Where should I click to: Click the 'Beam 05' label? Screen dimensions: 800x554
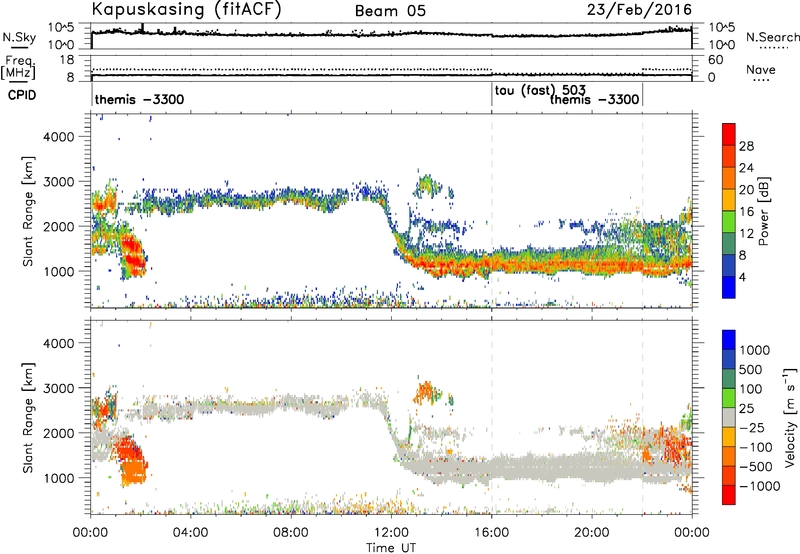390,11
